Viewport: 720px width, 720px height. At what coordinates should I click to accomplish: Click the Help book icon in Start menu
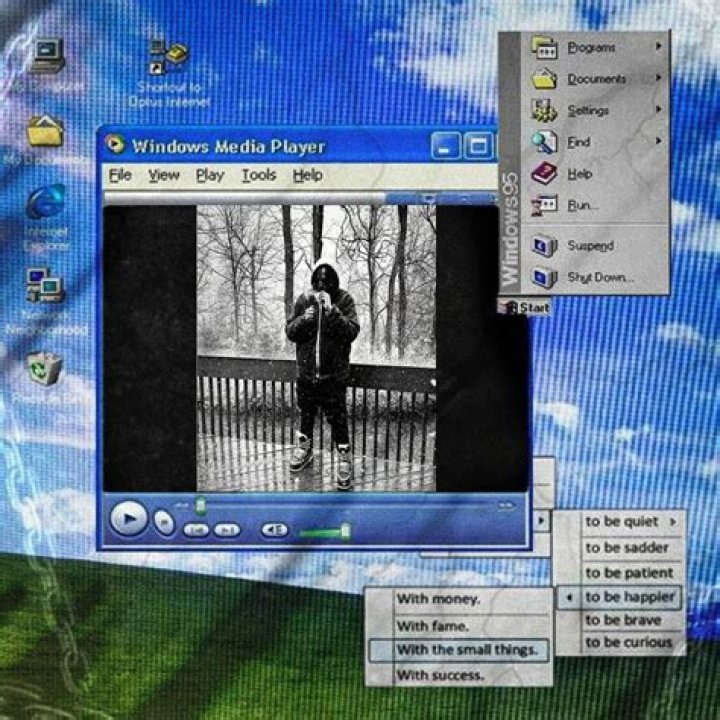545,174
